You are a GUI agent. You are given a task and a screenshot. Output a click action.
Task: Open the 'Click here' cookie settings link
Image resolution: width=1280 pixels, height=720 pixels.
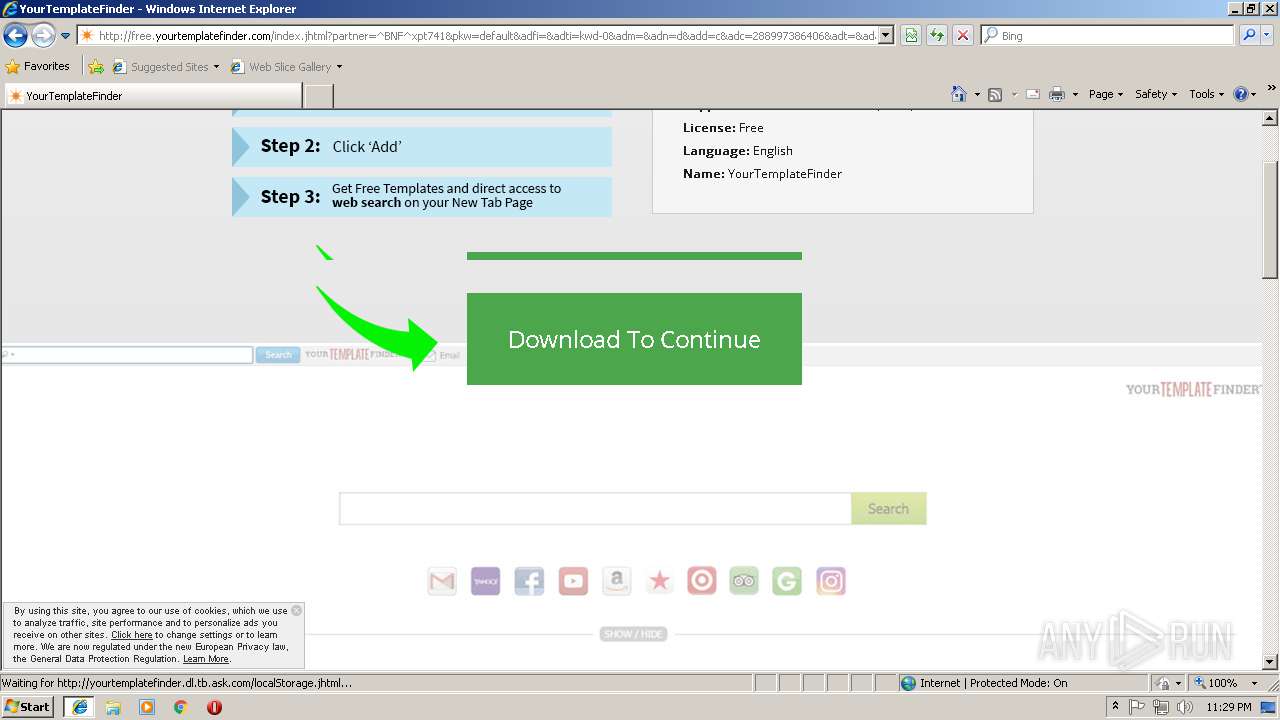point(132,635)
